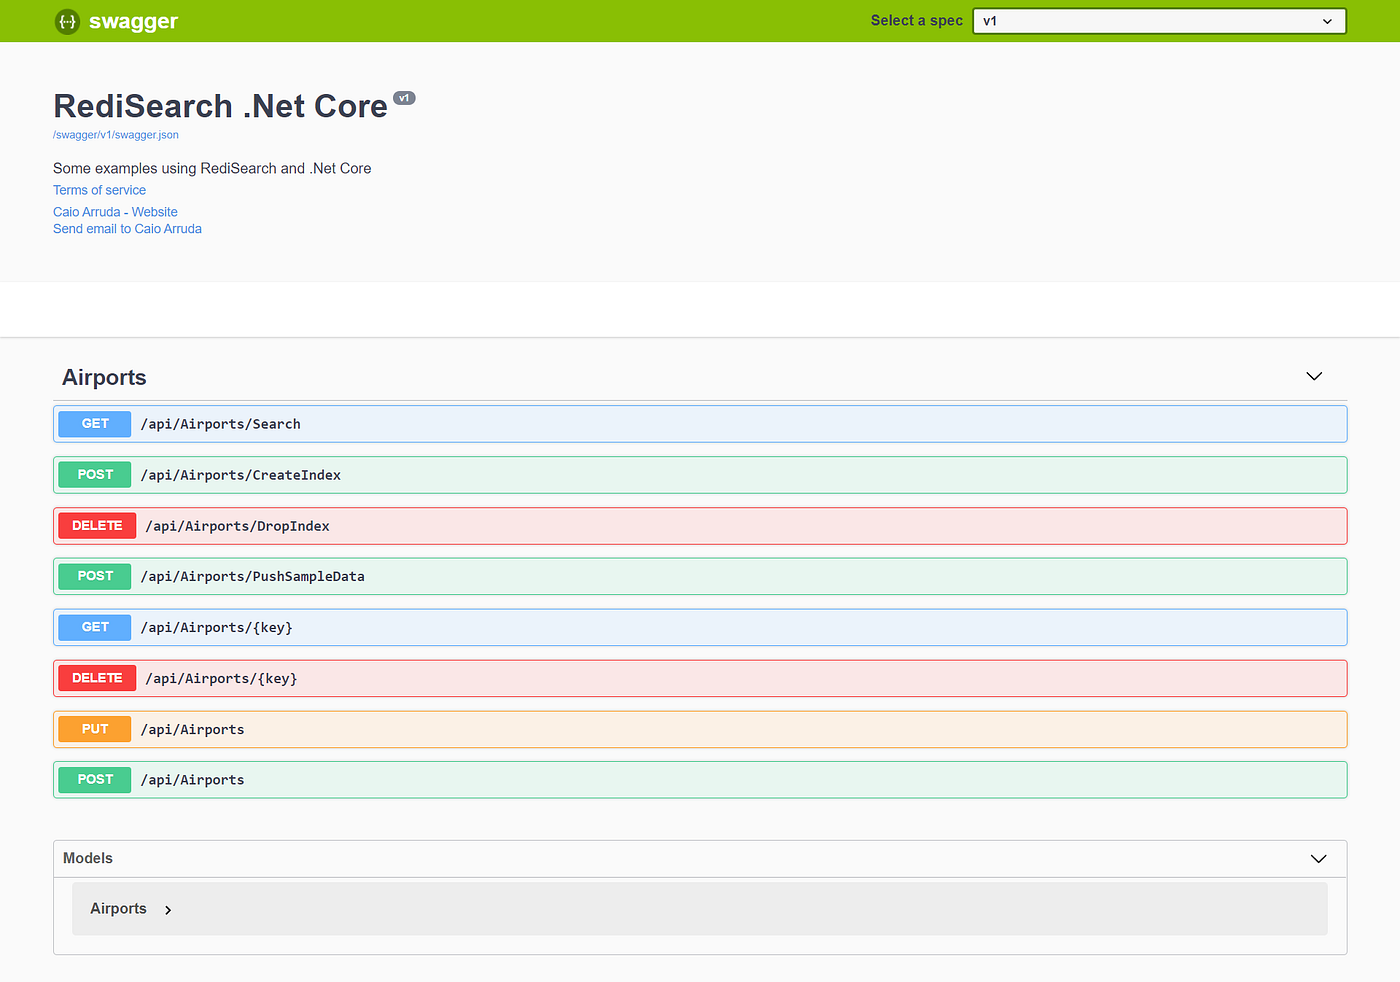Viewport: 1400px width, 982px height.
Task: Open the Select a spec dropdown
Action: click(x=1158, y=20)
